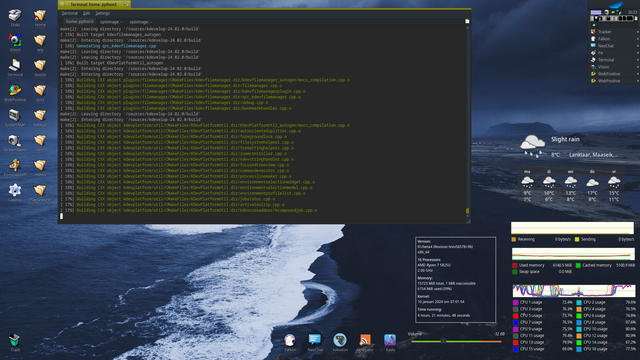Select Tracker entry in Deskbar
This screenshot has height=360, width=640.
604,32
